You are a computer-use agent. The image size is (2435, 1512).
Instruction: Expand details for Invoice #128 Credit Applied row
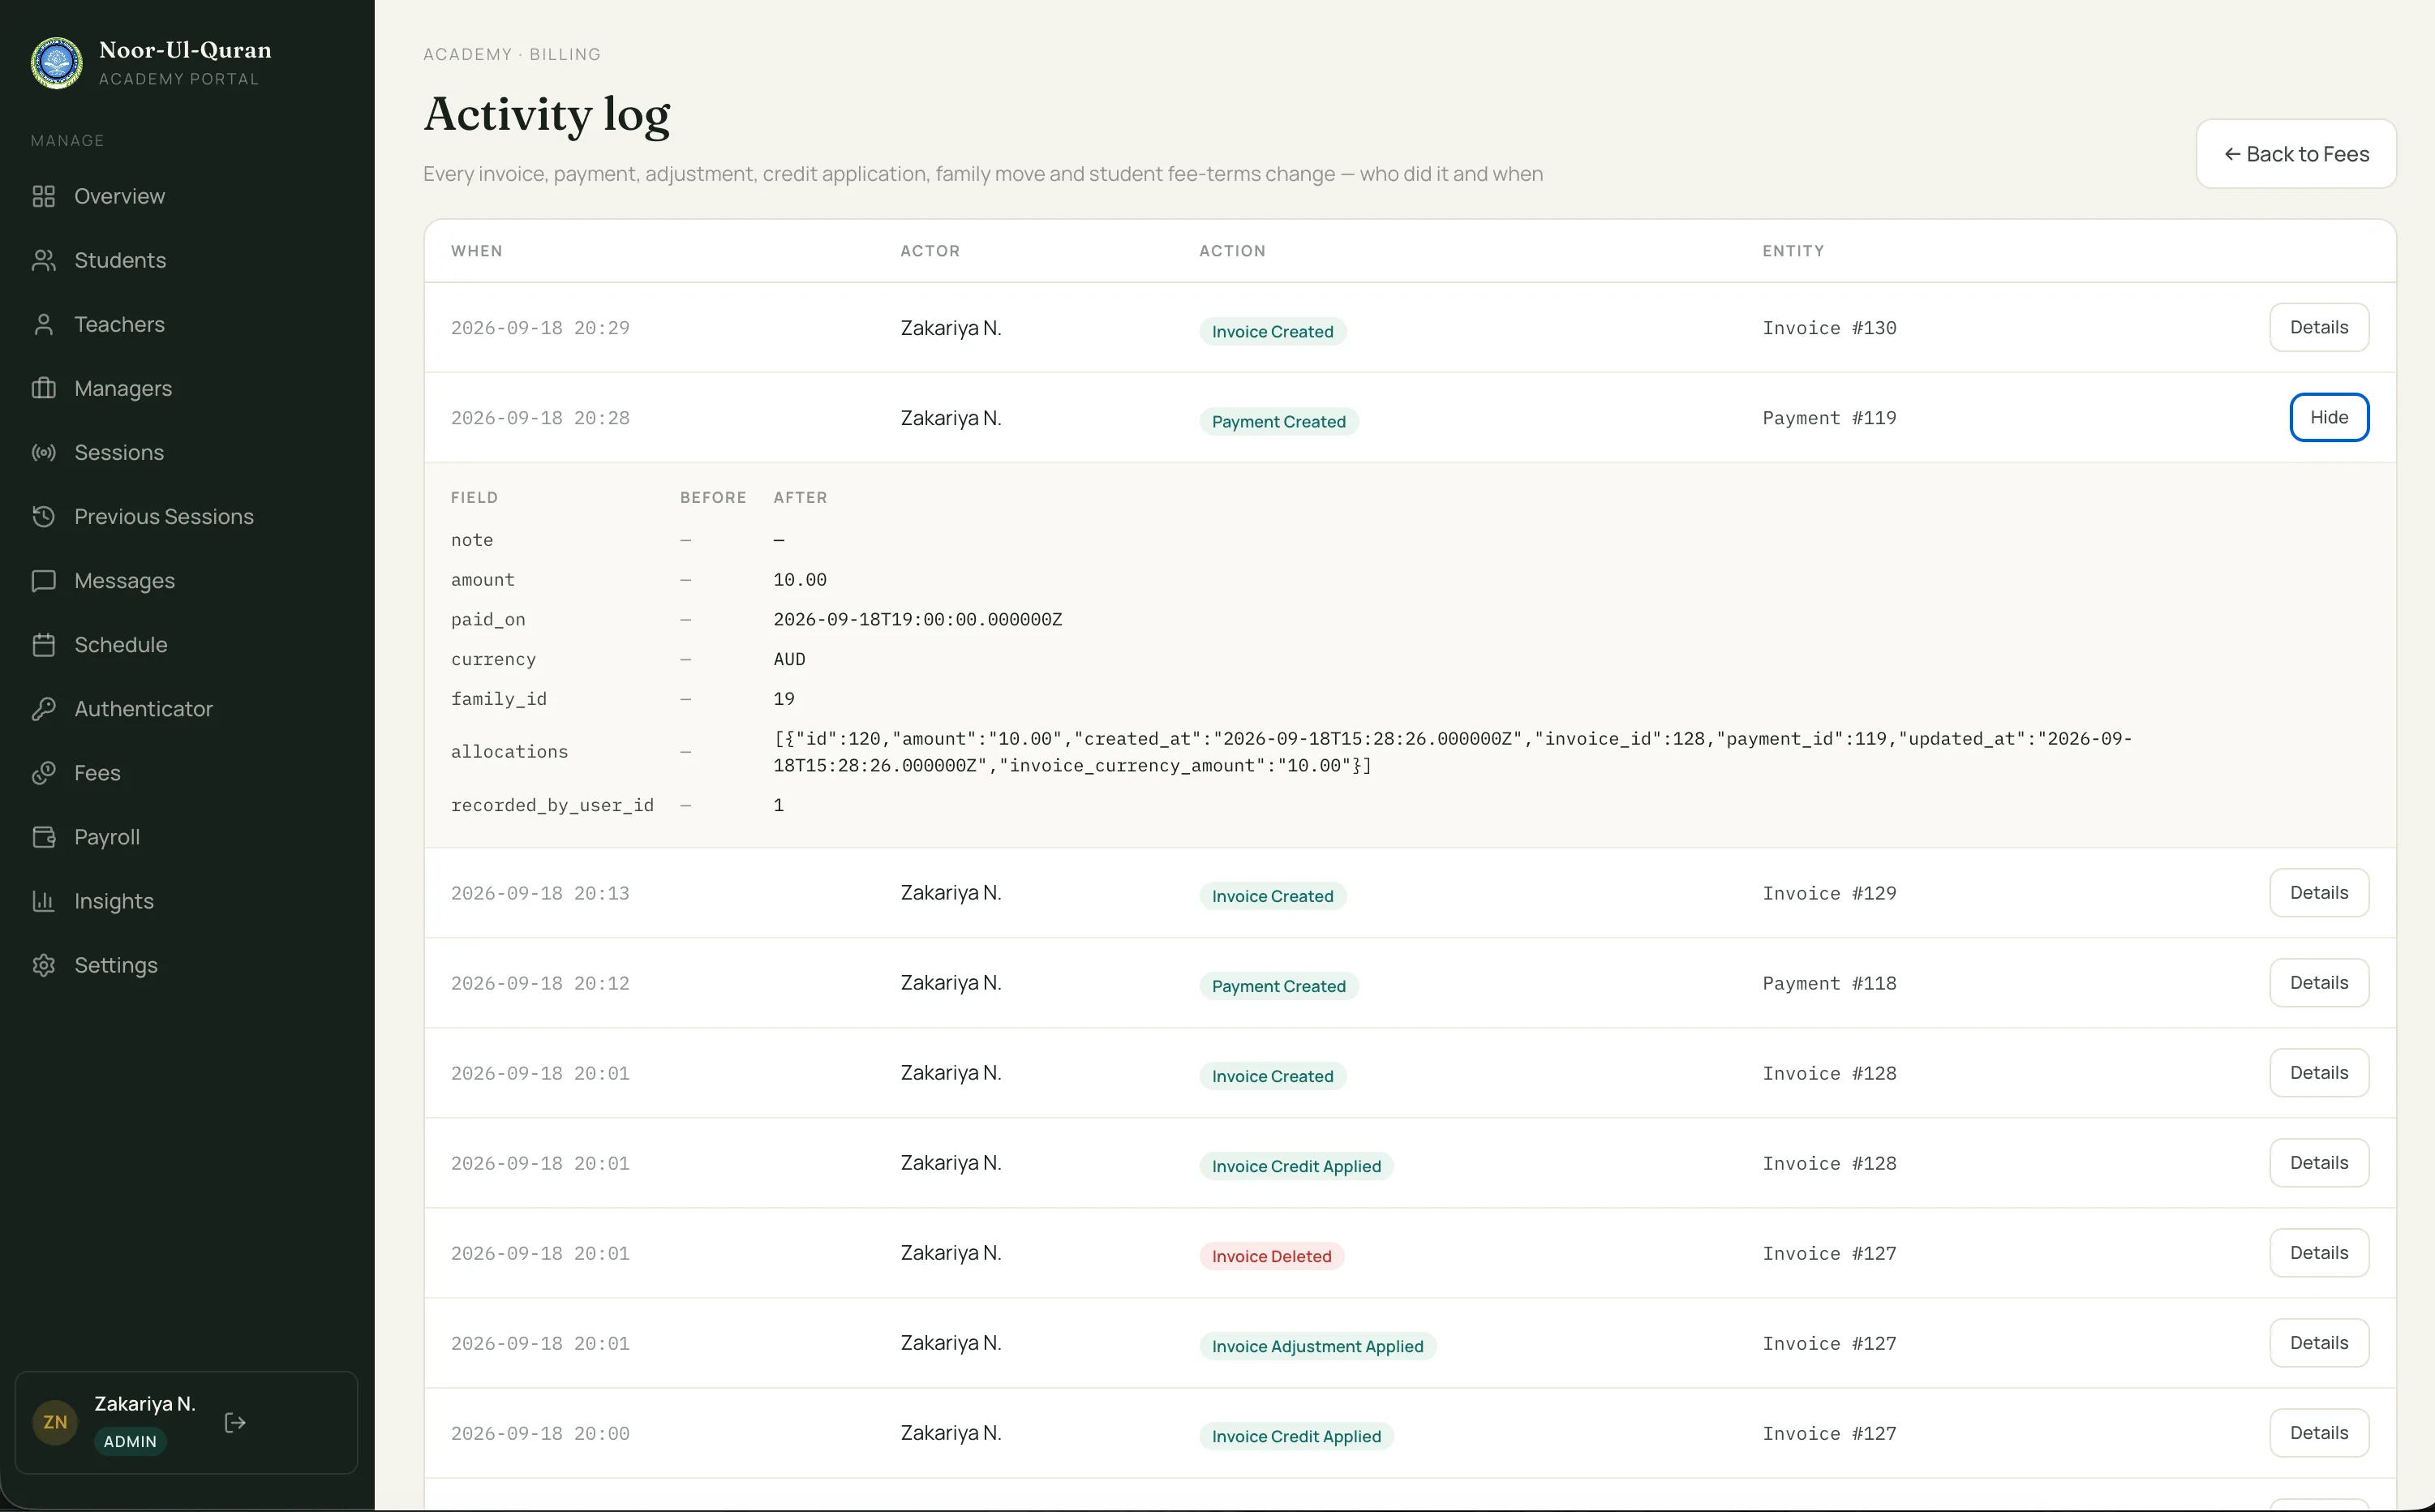click(x=2318, y=1162)
